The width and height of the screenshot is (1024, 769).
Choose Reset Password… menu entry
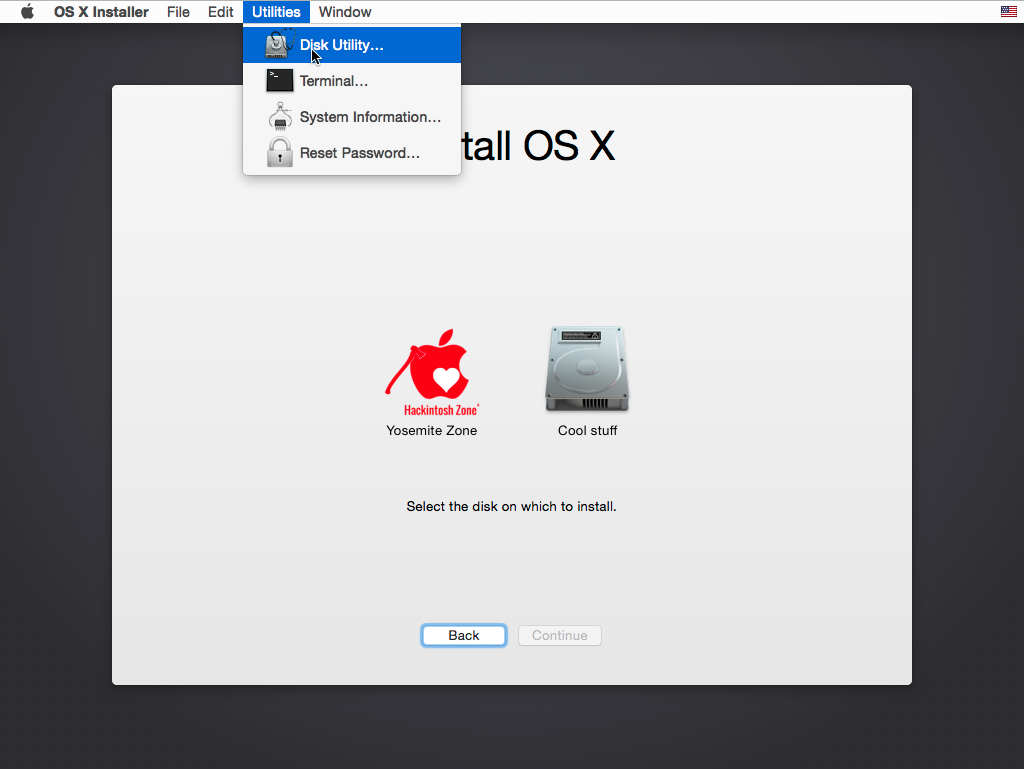[352, 153]
